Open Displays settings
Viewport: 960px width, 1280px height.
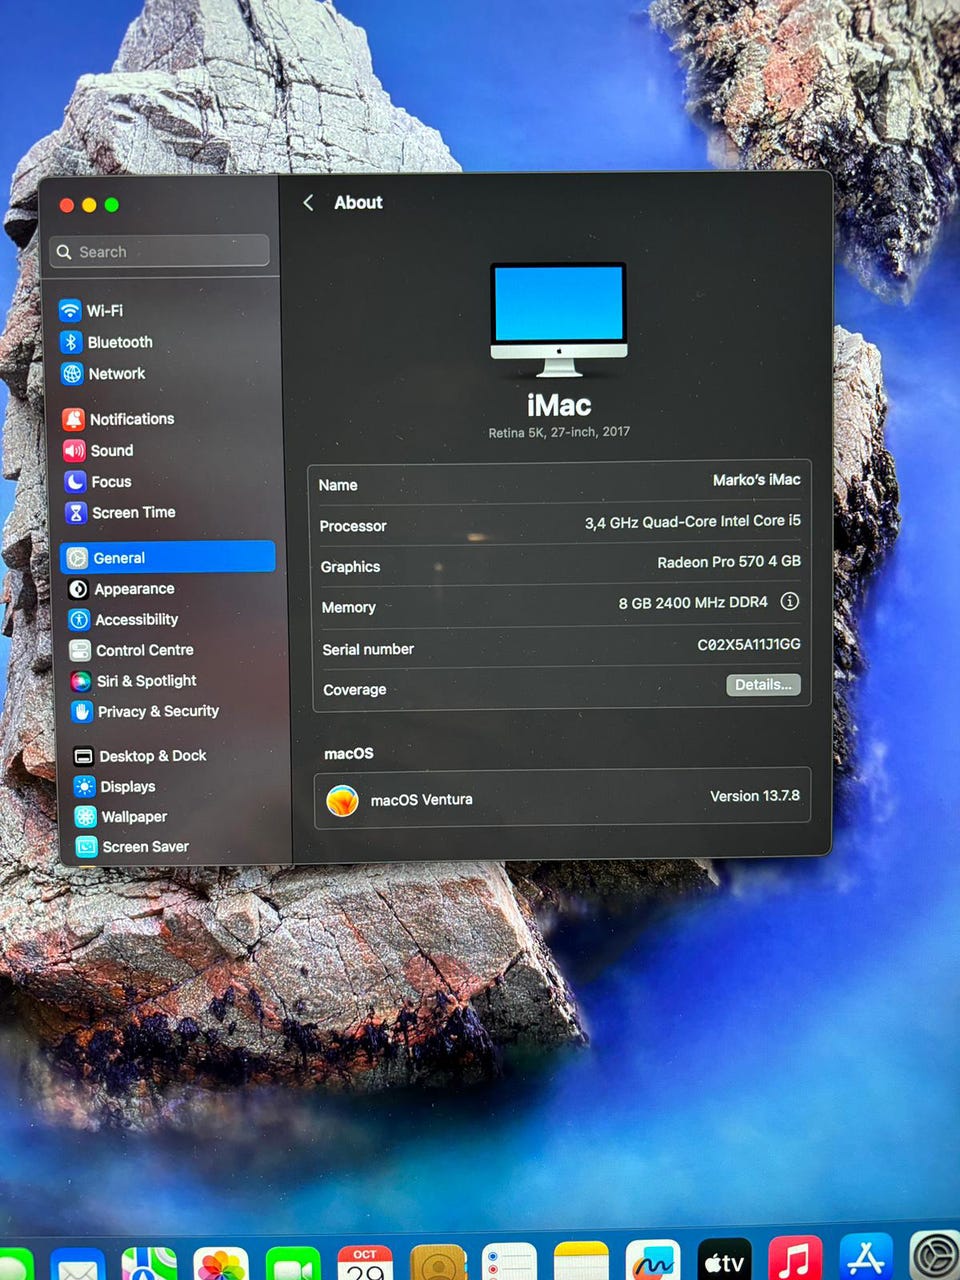pyautogui.click(x=115, y=786)
